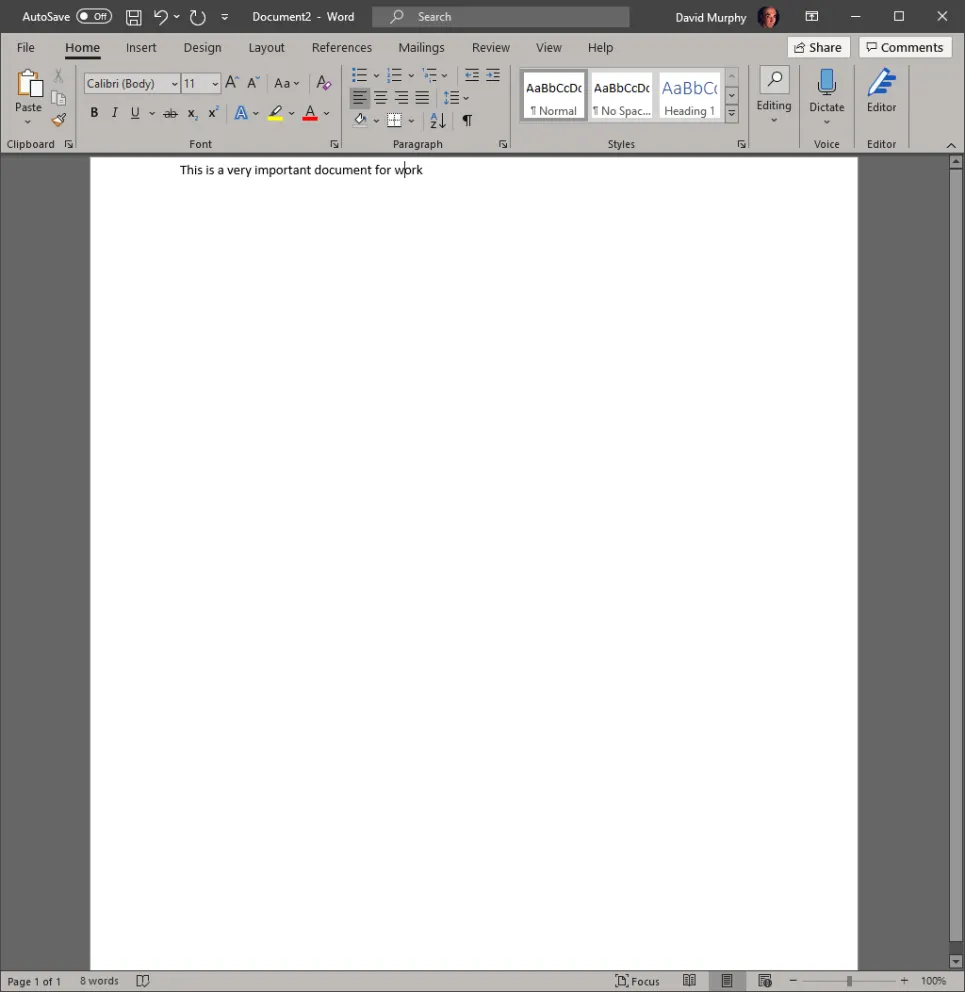The height and width of the screenshot is (992, 965).
Task: Decrease paragraph indent
Action: tap(471, 75)
